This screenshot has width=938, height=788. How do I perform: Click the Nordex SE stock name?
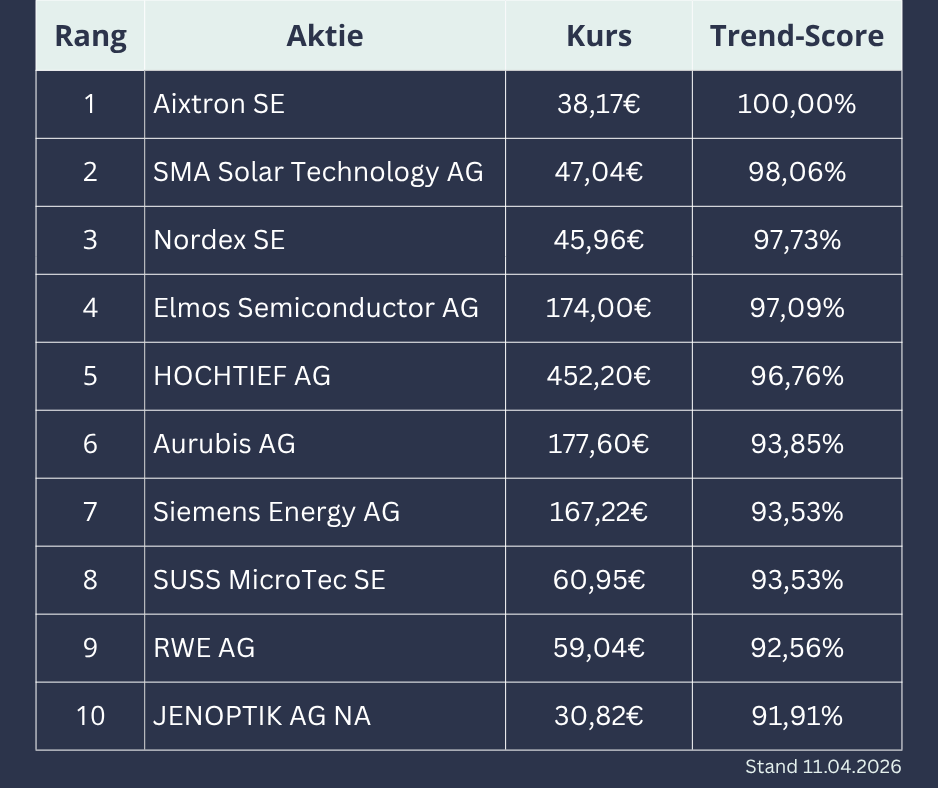coord(219,240)
